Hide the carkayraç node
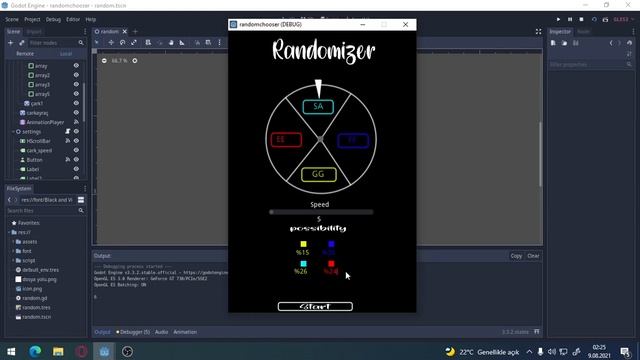Screen dimensions: 640x360 (76, 113)
